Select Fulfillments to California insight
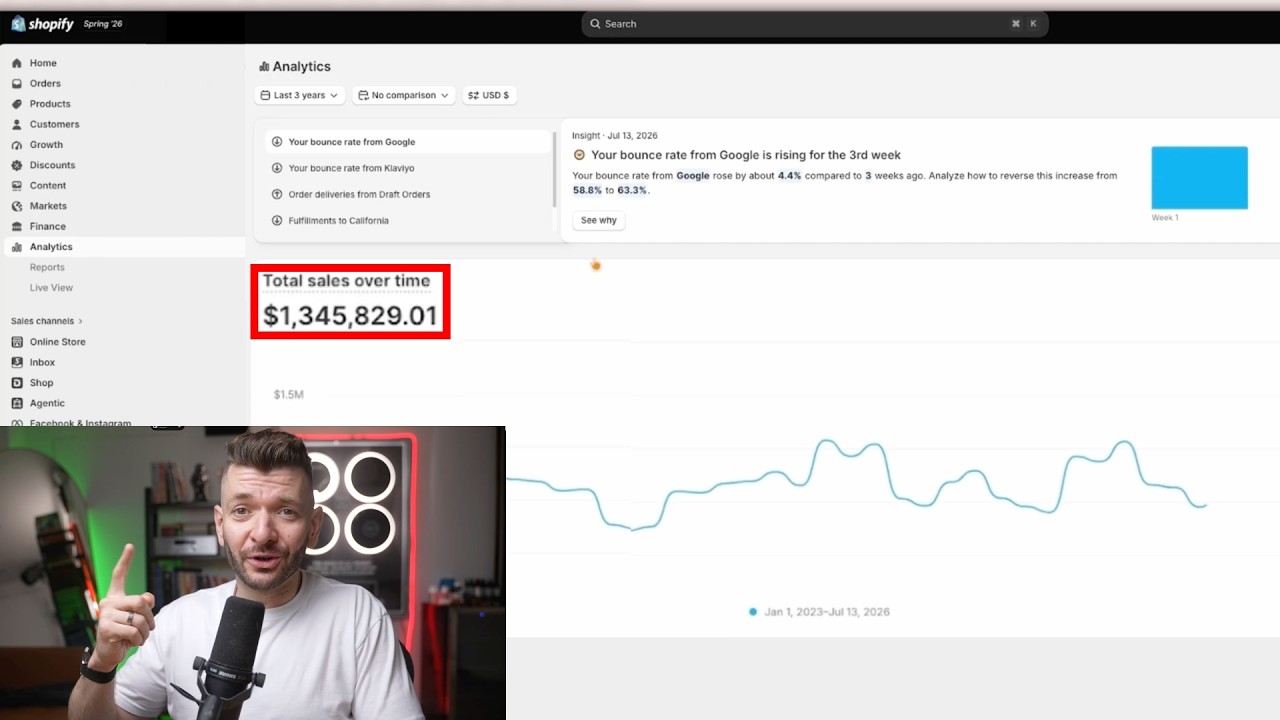 [408, 220]
